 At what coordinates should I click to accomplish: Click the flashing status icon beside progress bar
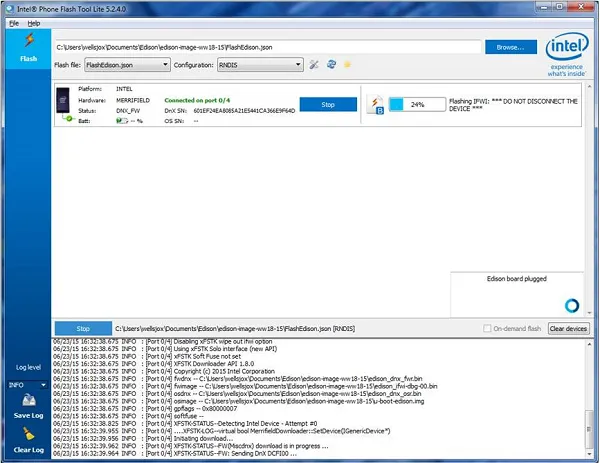[x=375, y=104]
